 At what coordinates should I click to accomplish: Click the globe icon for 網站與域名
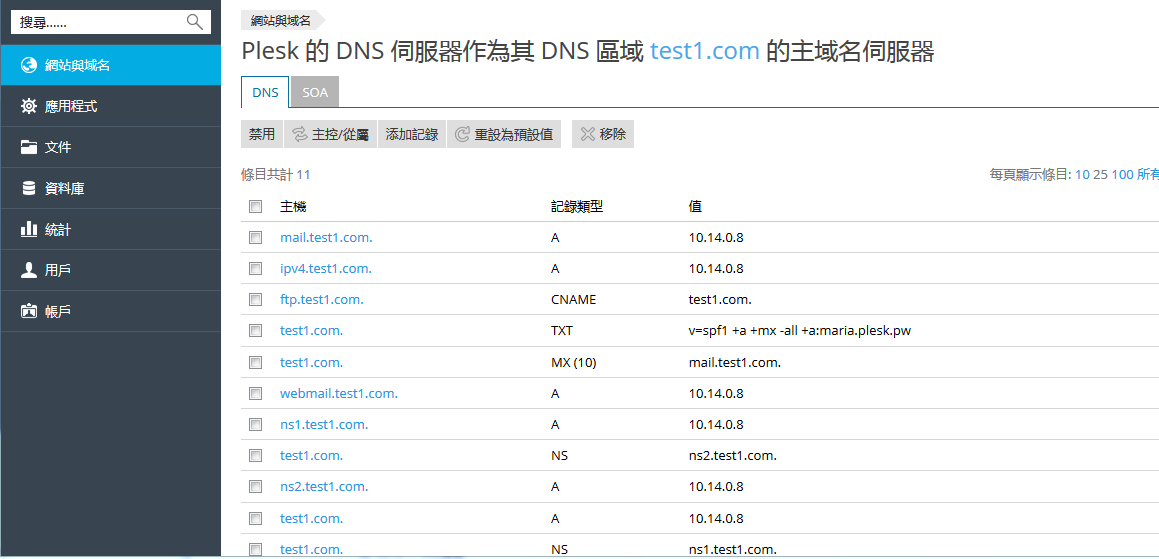pos(28,65)
